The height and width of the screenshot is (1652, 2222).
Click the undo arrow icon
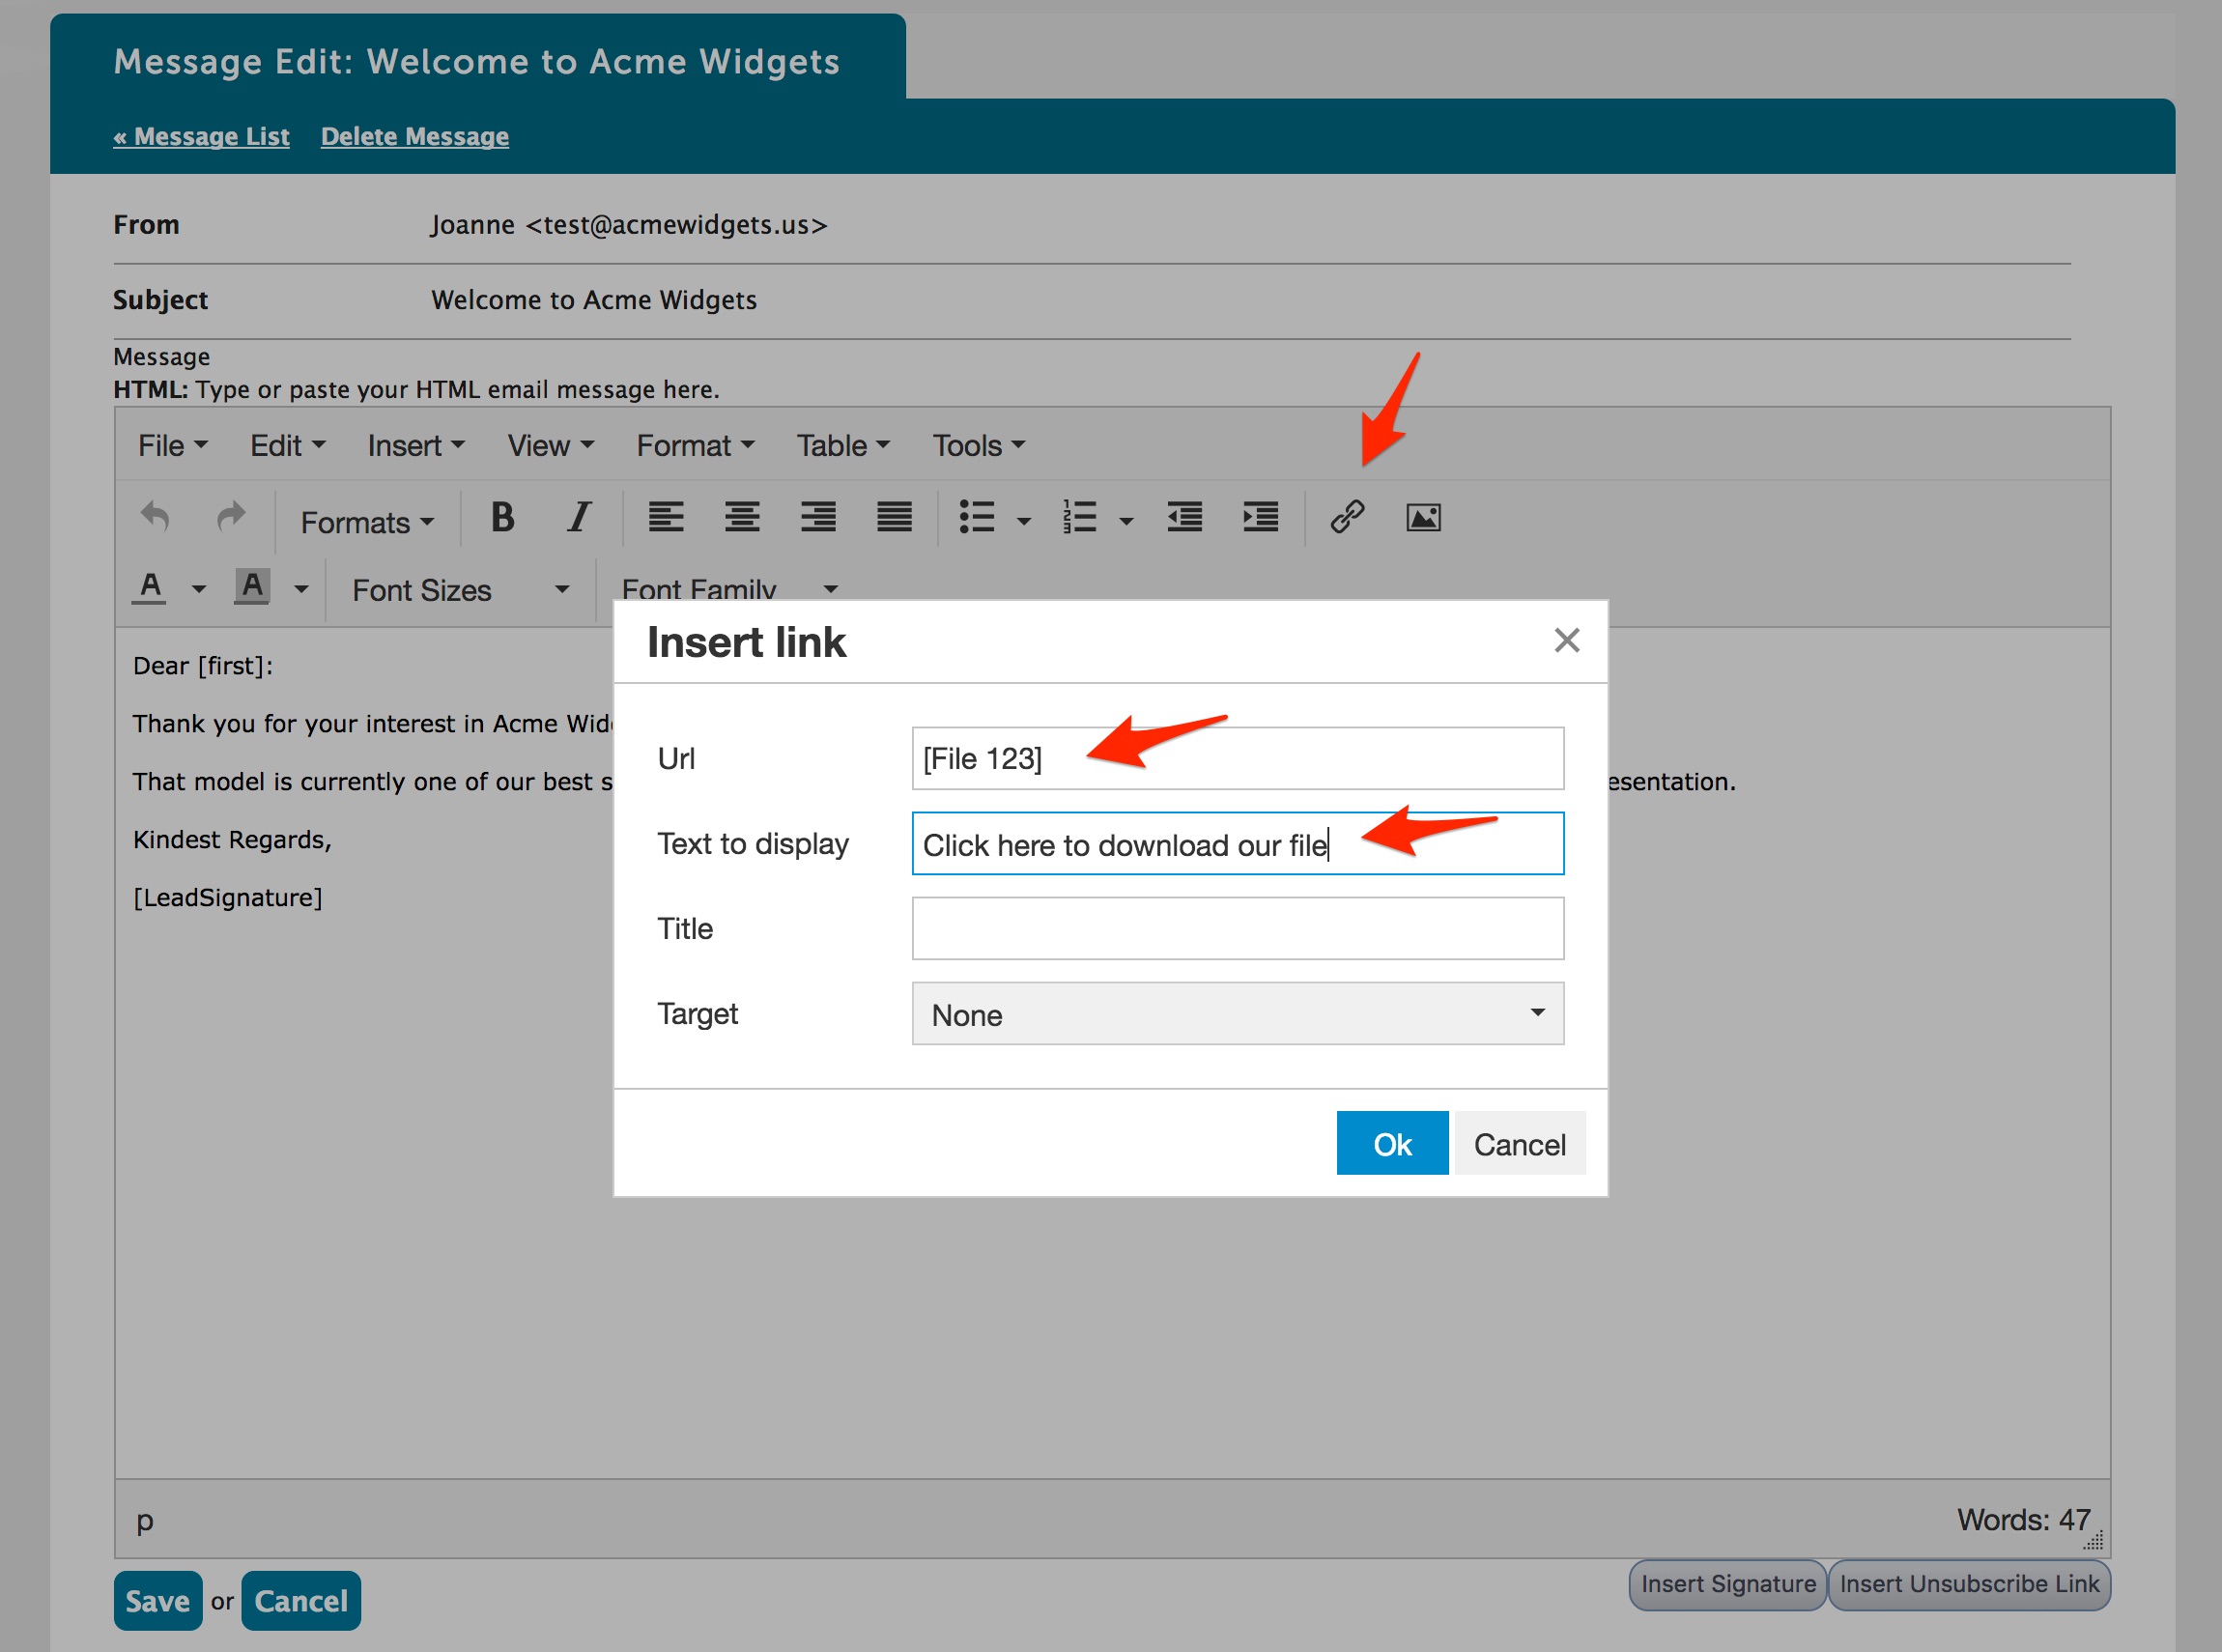pyautogui.click(x=155, y=517)
